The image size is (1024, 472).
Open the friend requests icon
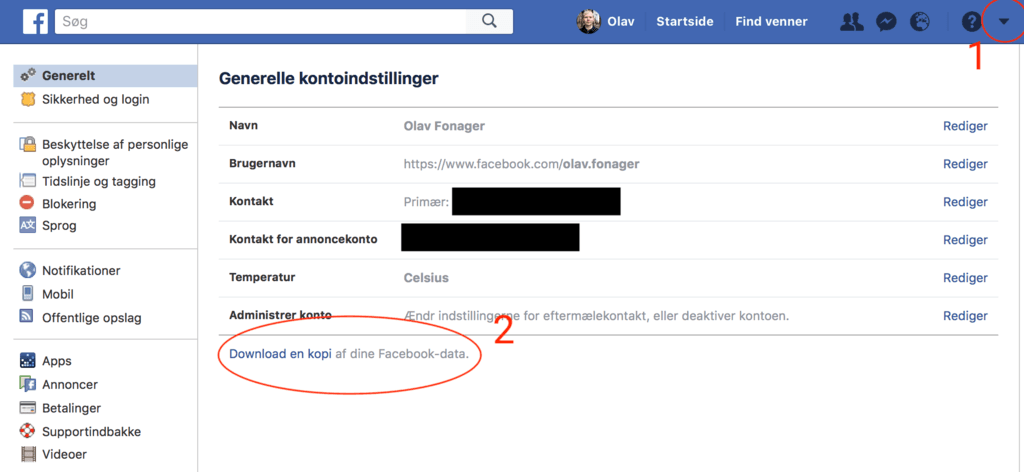coord(852,22)
